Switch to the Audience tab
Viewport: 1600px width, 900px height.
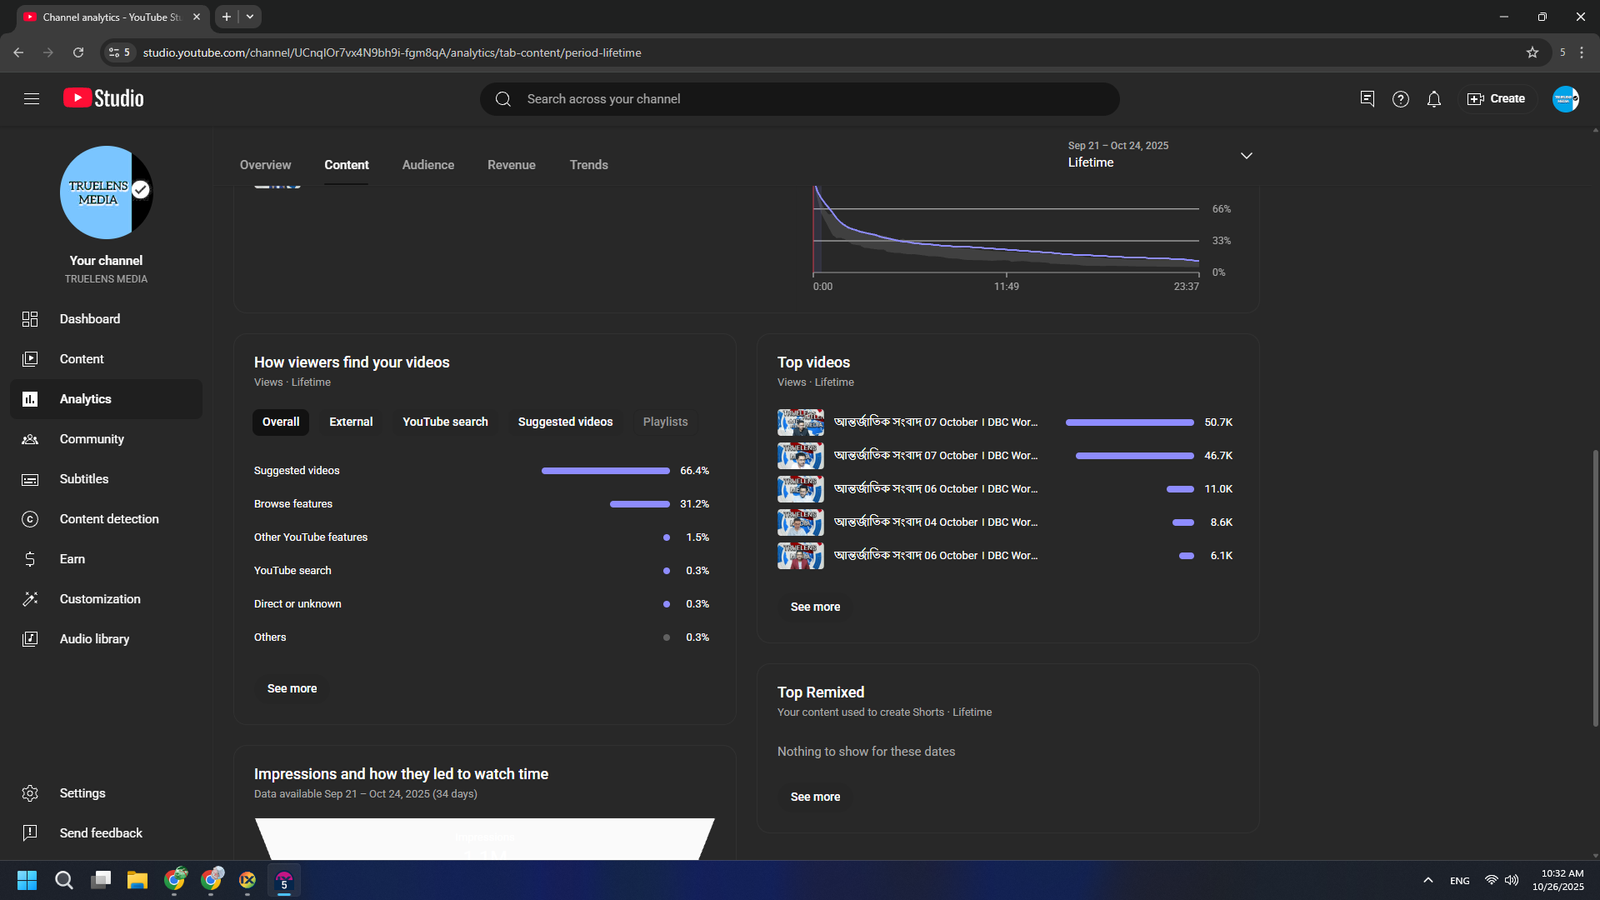(428, 165)
